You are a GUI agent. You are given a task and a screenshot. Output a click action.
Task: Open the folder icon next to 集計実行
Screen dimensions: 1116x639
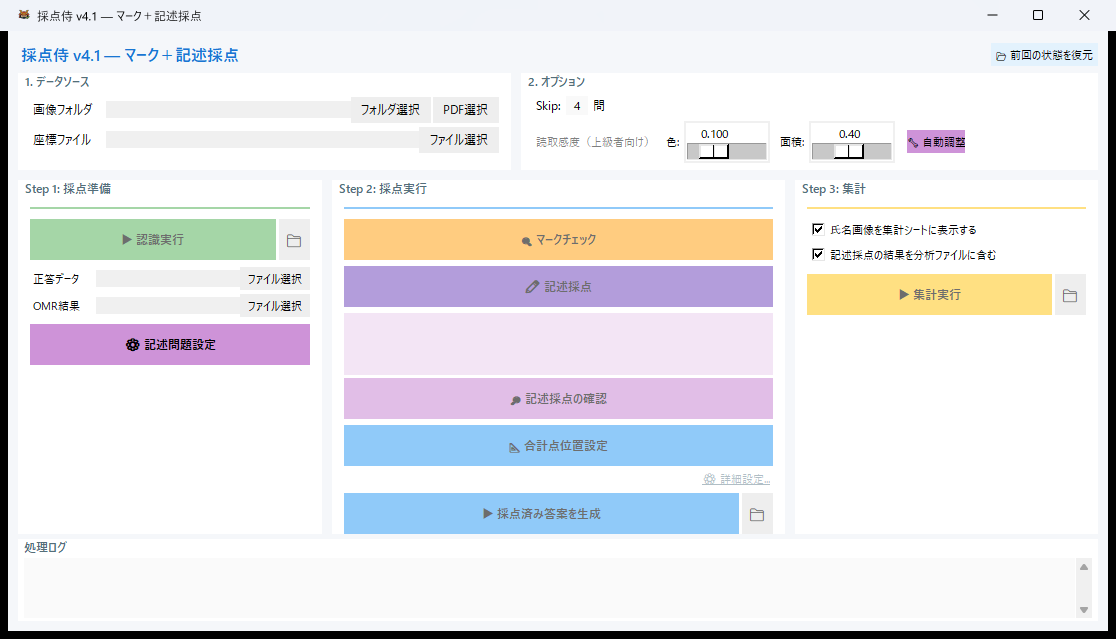(1070, 294)
